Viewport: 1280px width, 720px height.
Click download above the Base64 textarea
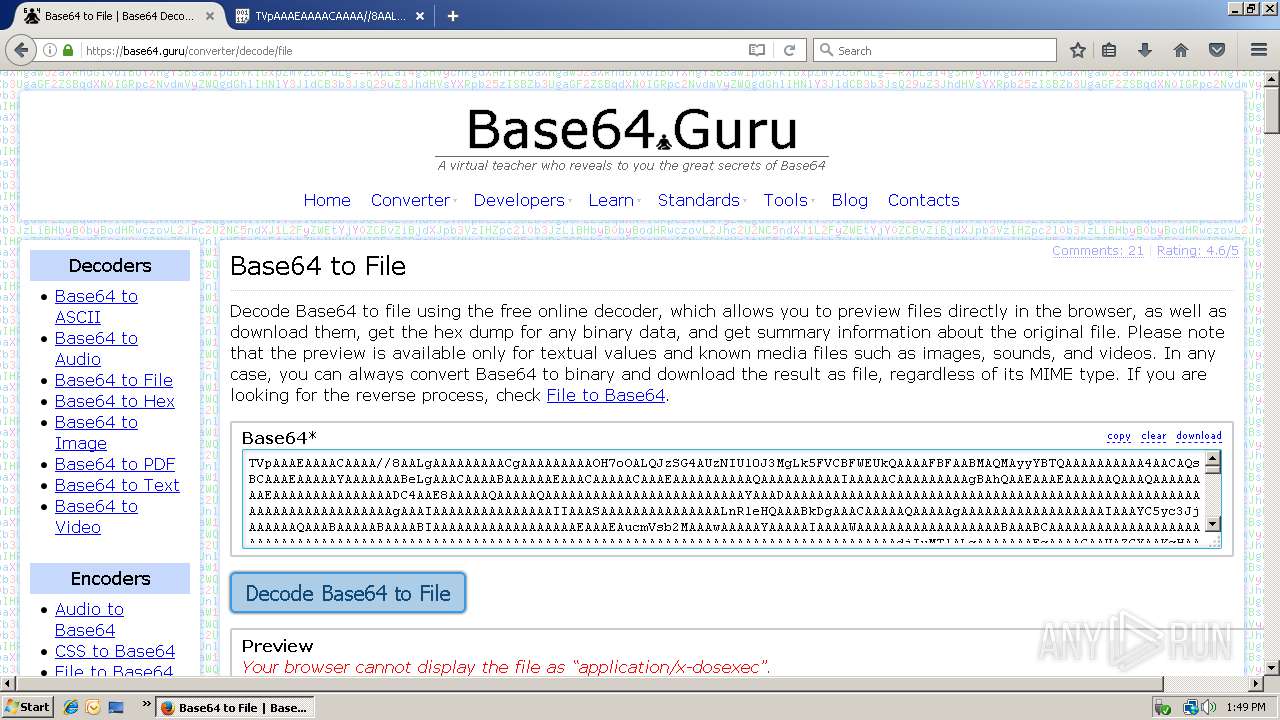click(x=1199, y=436)
